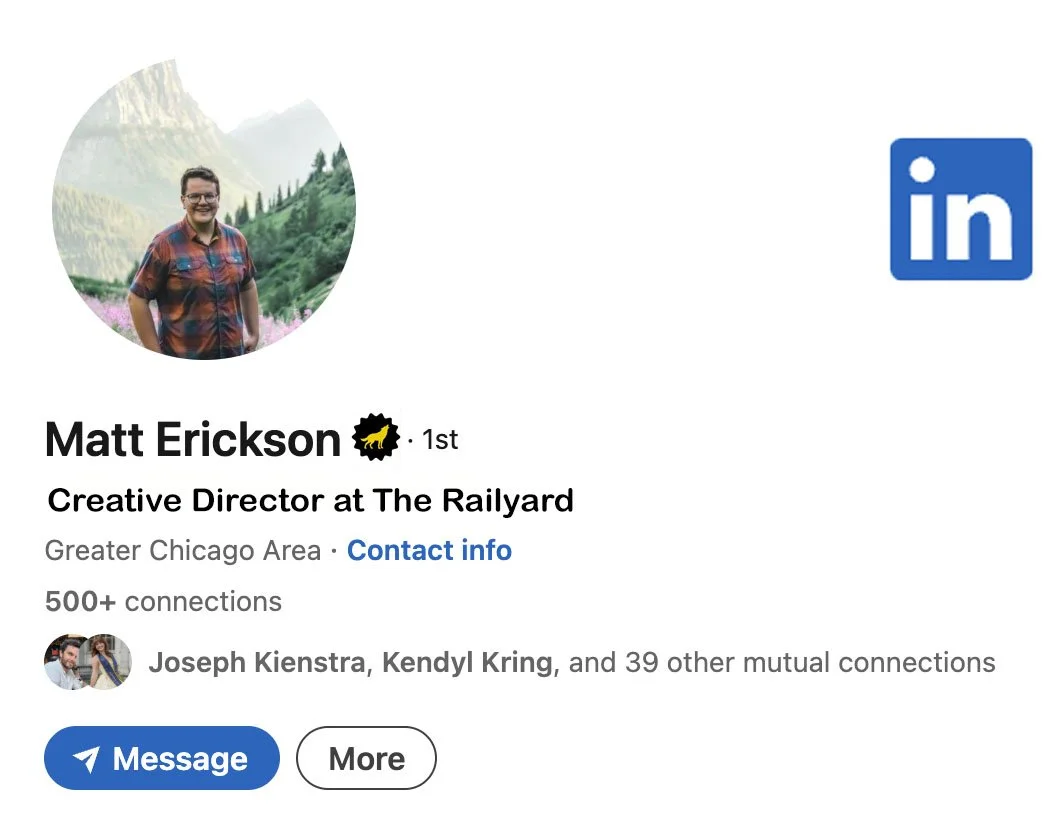1058x824 pixels.
Task: View 500+ connections
Action: point(163,601)
